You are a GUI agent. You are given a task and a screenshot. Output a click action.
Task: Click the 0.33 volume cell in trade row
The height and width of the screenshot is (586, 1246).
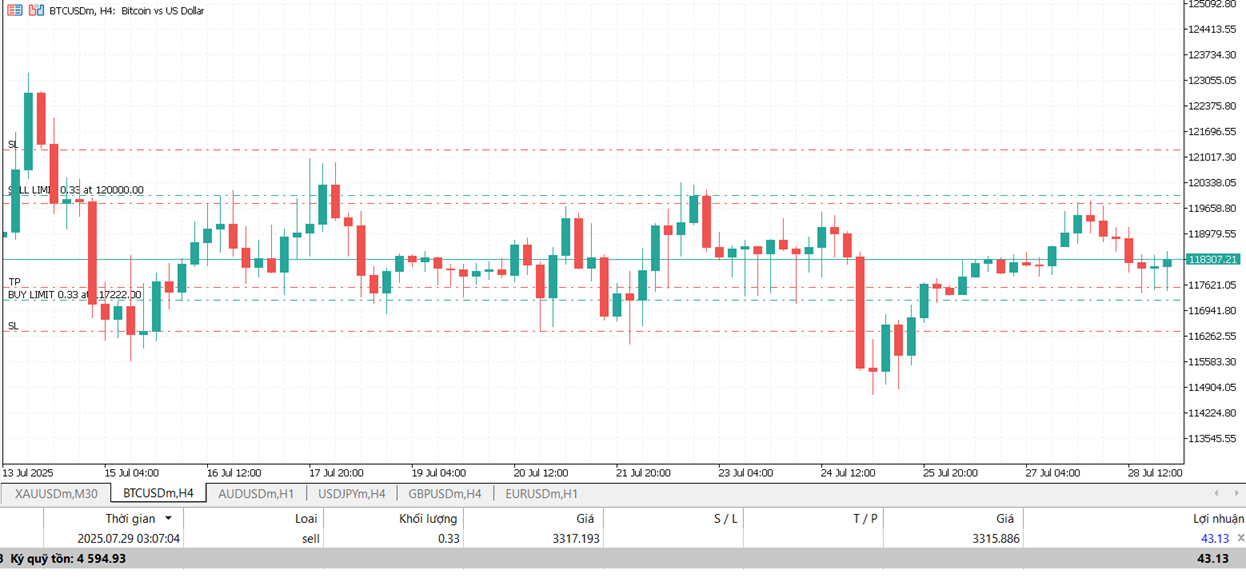(448, 538)
